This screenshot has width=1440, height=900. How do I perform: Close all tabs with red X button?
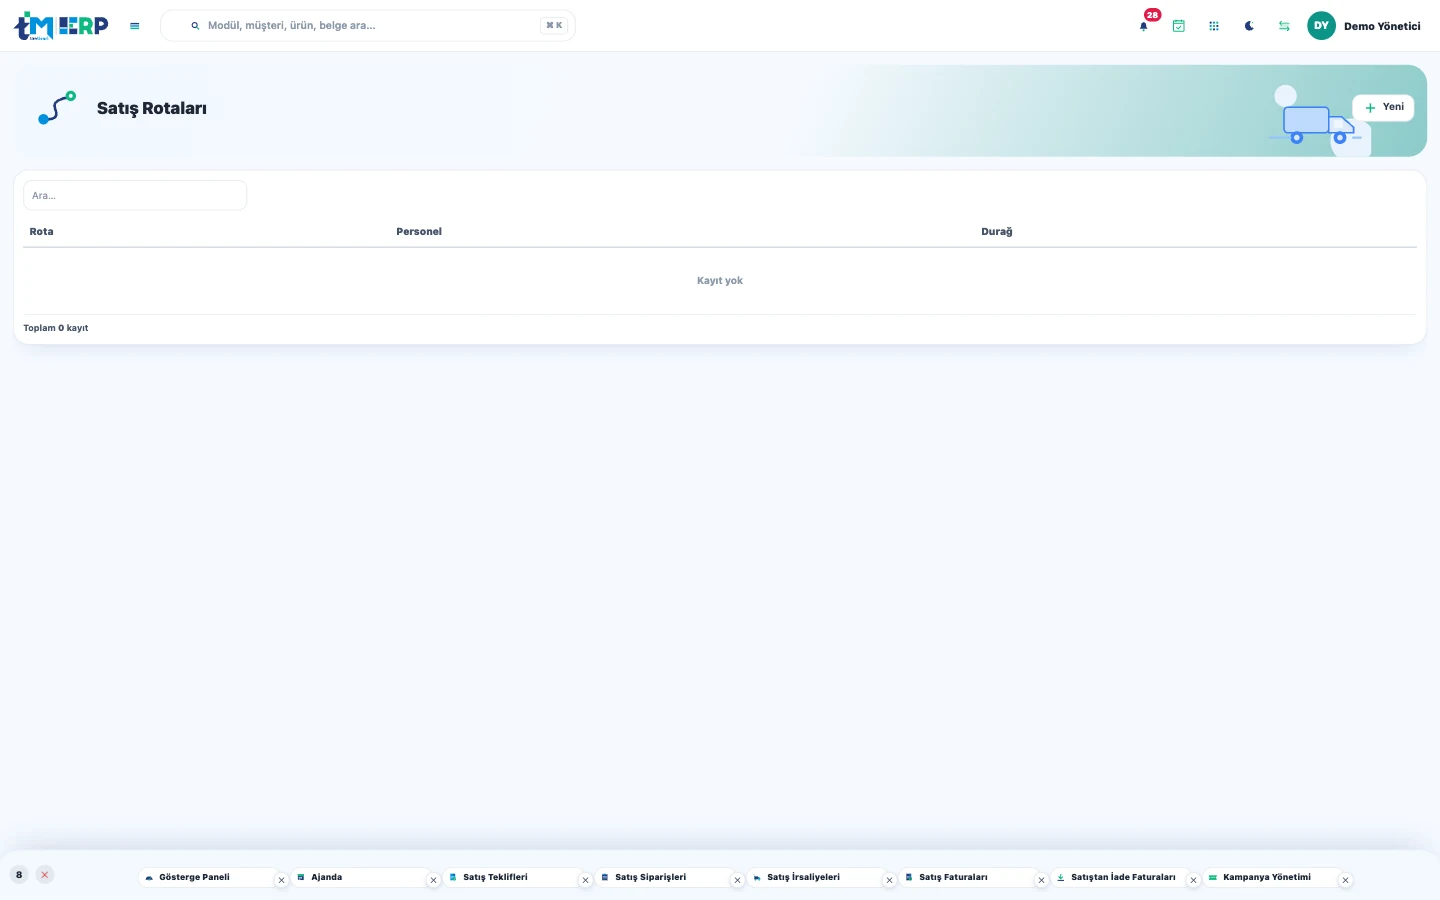(45, 875)
